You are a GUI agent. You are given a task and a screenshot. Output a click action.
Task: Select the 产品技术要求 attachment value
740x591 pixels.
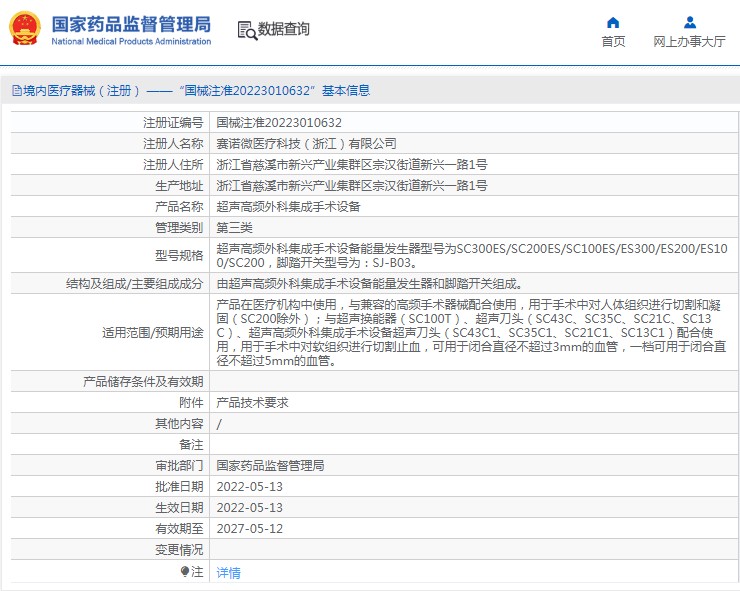tap(252, 403)
